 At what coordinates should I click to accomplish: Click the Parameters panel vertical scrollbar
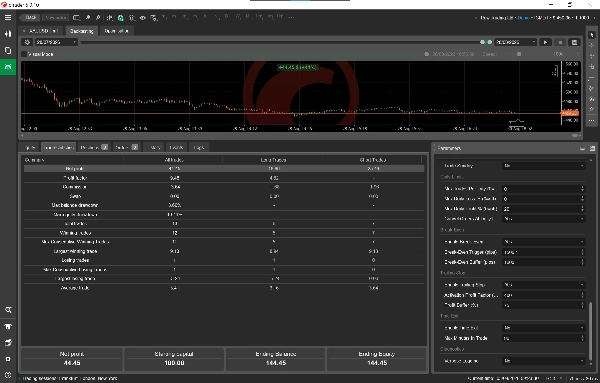click(x=591, y=331)
